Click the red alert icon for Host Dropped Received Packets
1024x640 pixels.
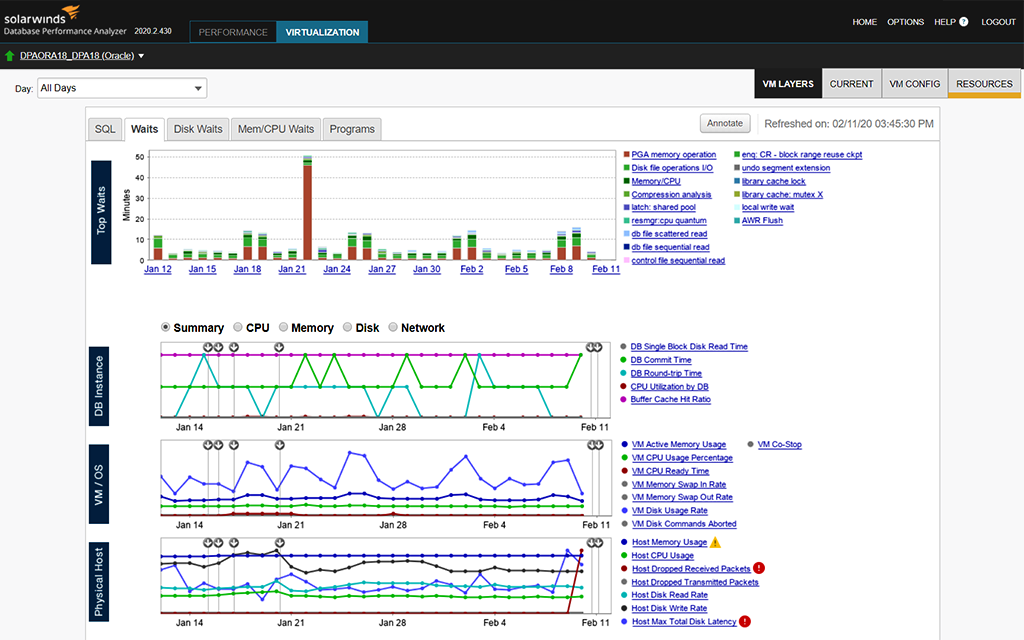pos(759,568)
